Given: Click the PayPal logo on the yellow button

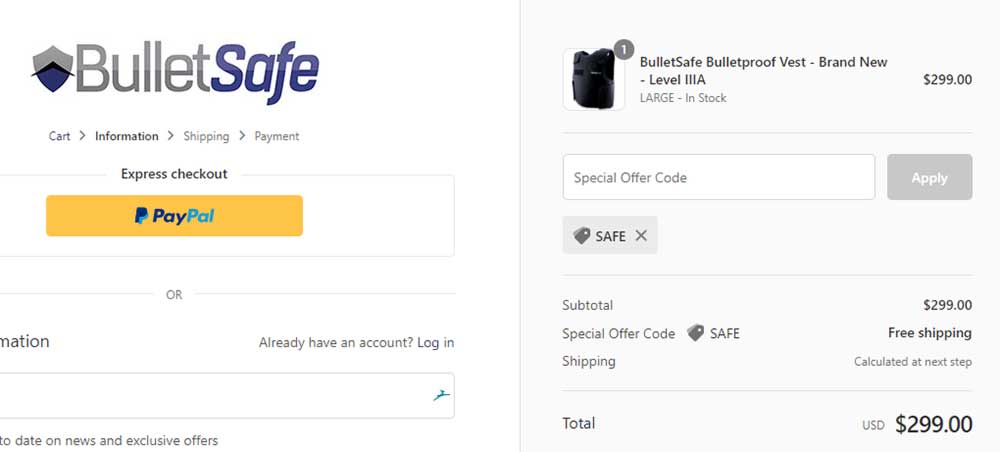Looking at the screenshot, I should pyautogui.click(x=175, y=216).
